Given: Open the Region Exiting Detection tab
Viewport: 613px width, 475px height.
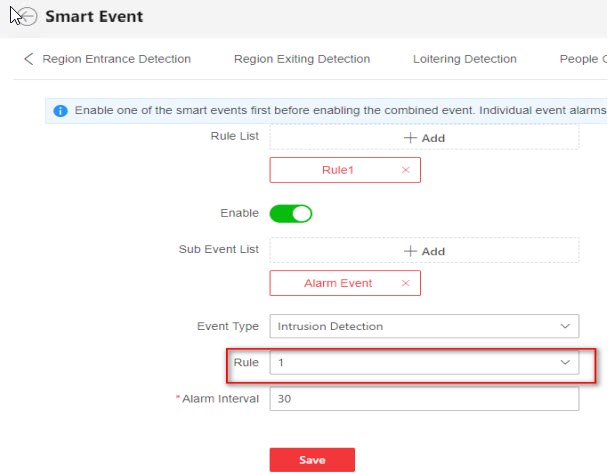Looking at the screenshot, I should (x=302, y=59).
